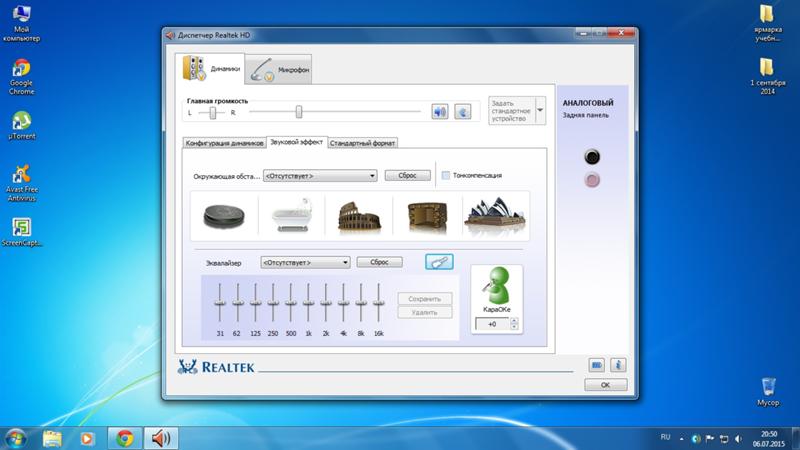Screen dimensions: 800x450
Task: Click the Удалить equalizer button
Action: click(424, 312)
